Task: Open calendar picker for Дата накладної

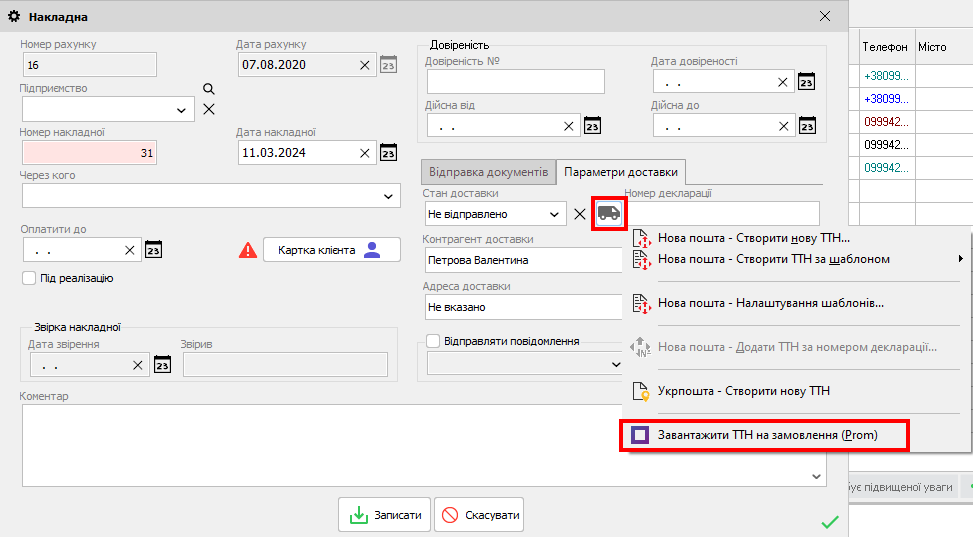Action: click(389, 153)
